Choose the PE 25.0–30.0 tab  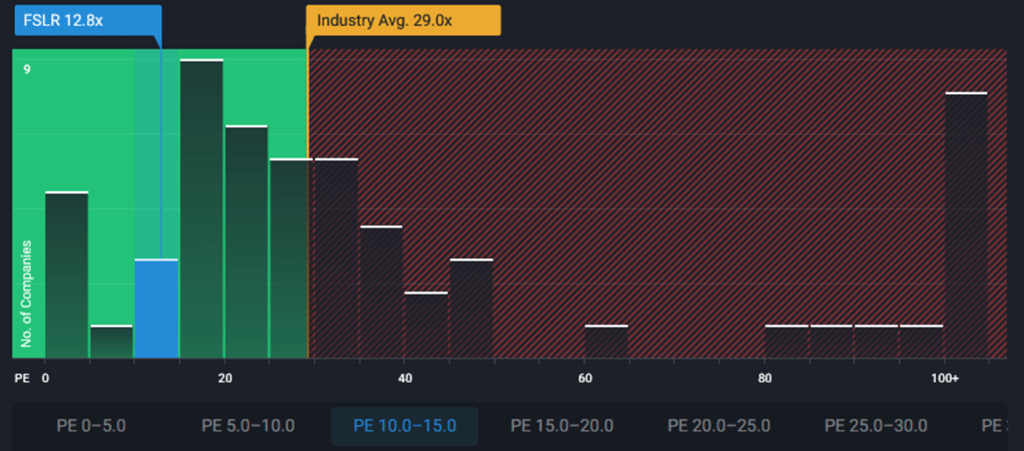876,426
